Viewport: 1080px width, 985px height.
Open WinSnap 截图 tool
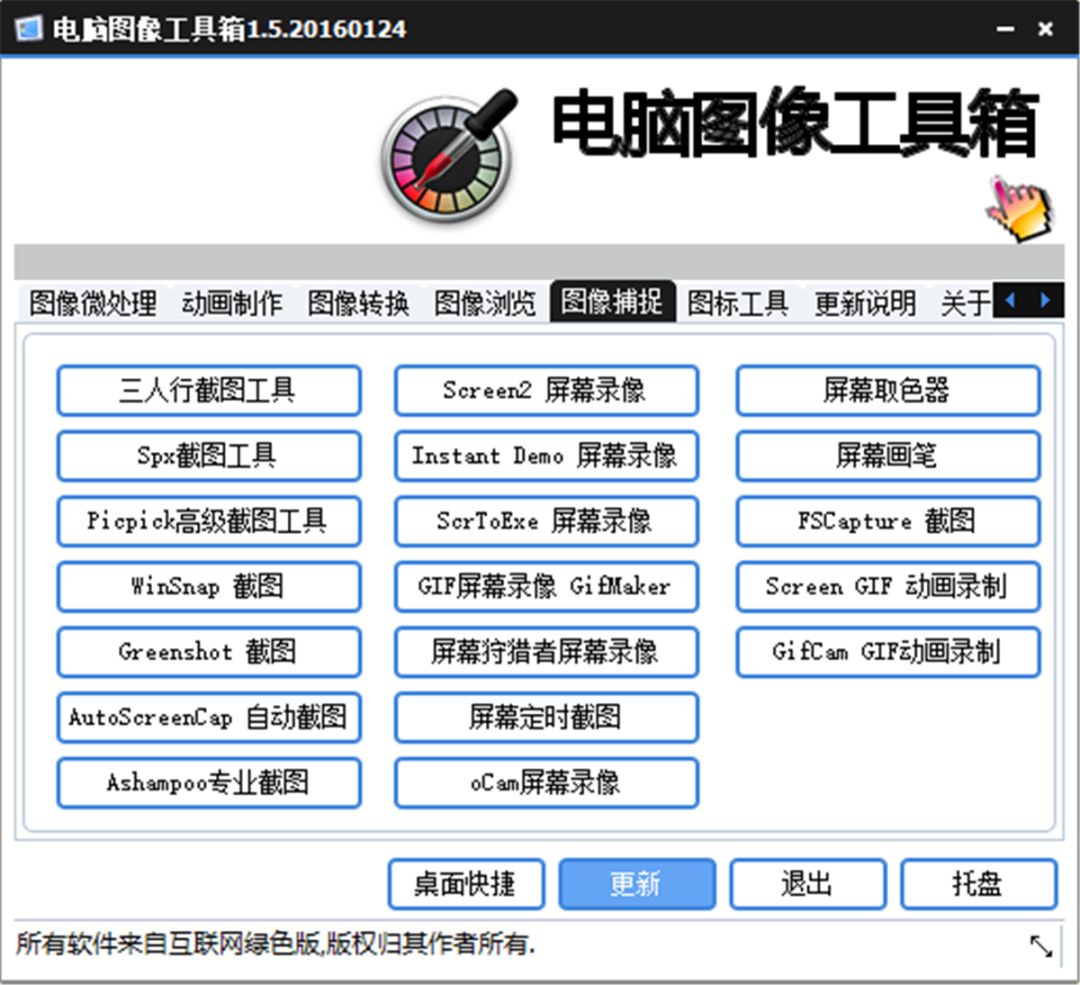(x=209, y=587)
